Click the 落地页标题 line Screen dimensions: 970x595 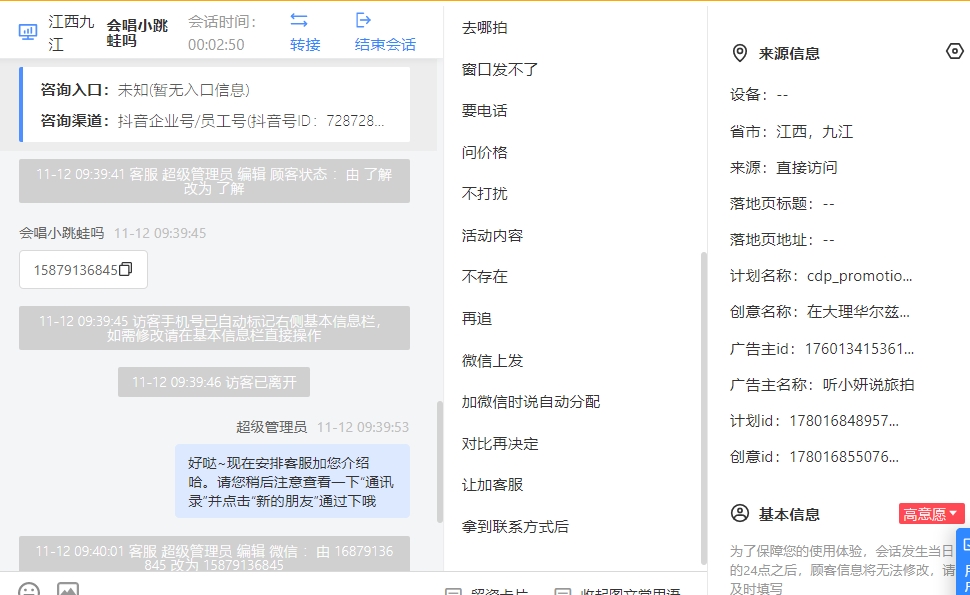pyautogui.click(x=782, y=203)
